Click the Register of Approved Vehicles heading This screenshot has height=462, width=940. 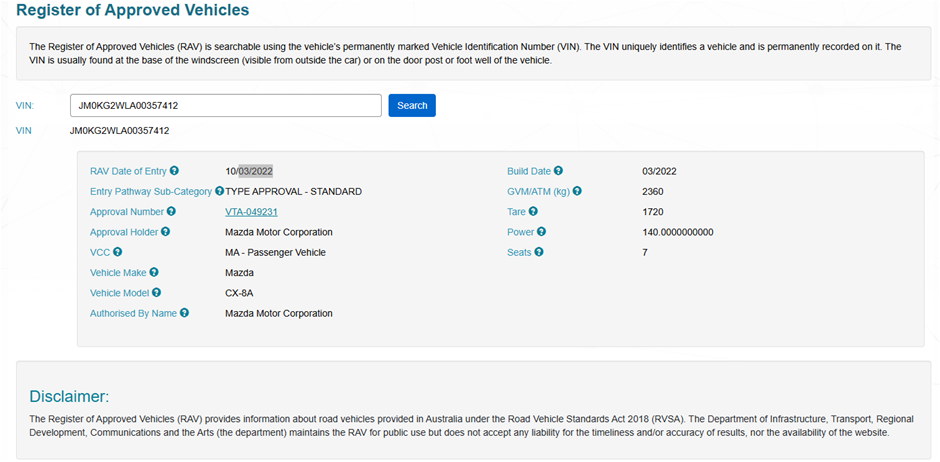(132, 11)
